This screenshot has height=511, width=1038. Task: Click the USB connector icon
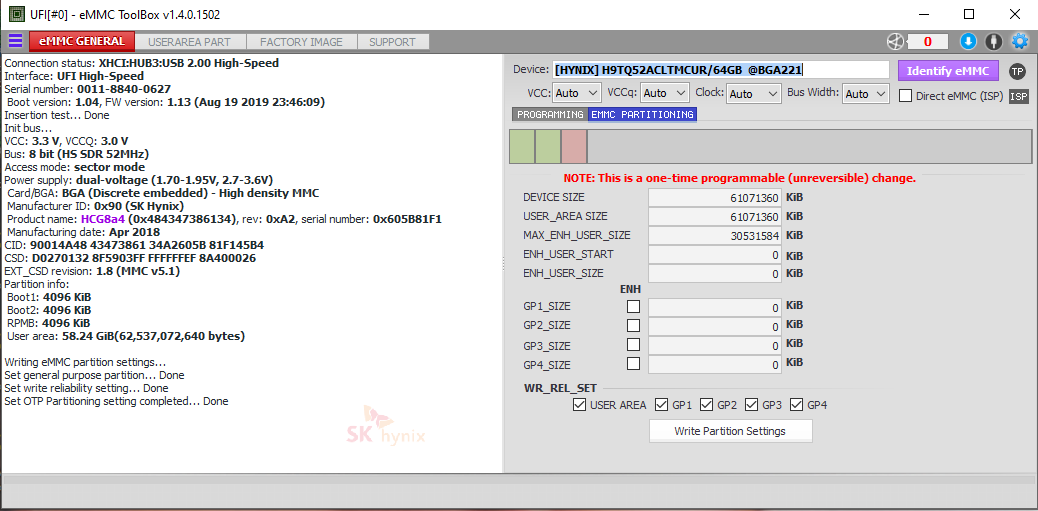(x=993, y=42)
